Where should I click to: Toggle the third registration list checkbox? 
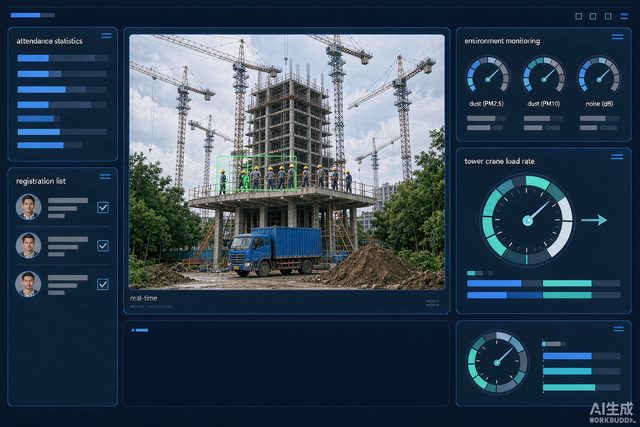(103, 284)
